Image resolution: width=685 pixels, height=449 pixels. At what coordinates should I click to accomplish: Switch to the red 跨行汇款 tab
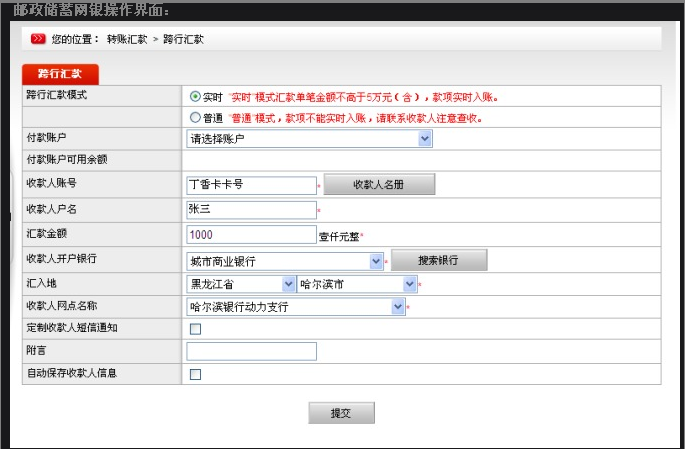60,74
